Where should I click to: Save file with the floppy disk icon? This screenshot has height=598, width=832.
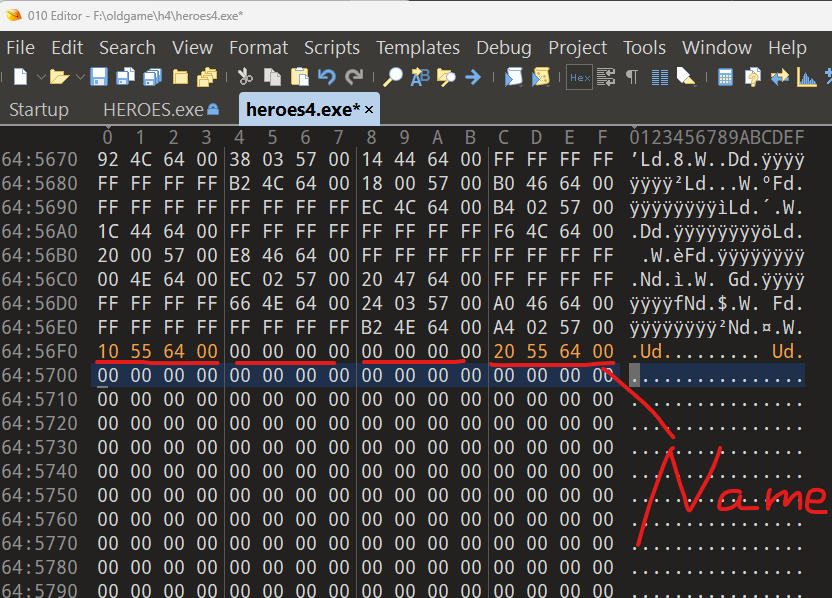[x=99, y=77]
